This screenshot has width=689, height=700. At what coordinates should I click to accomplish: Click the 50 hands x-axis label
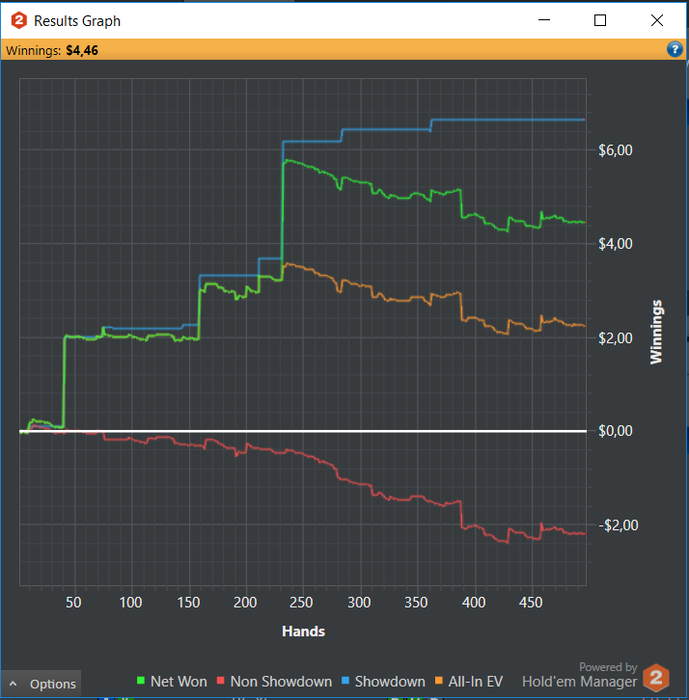tap(74, 603)
